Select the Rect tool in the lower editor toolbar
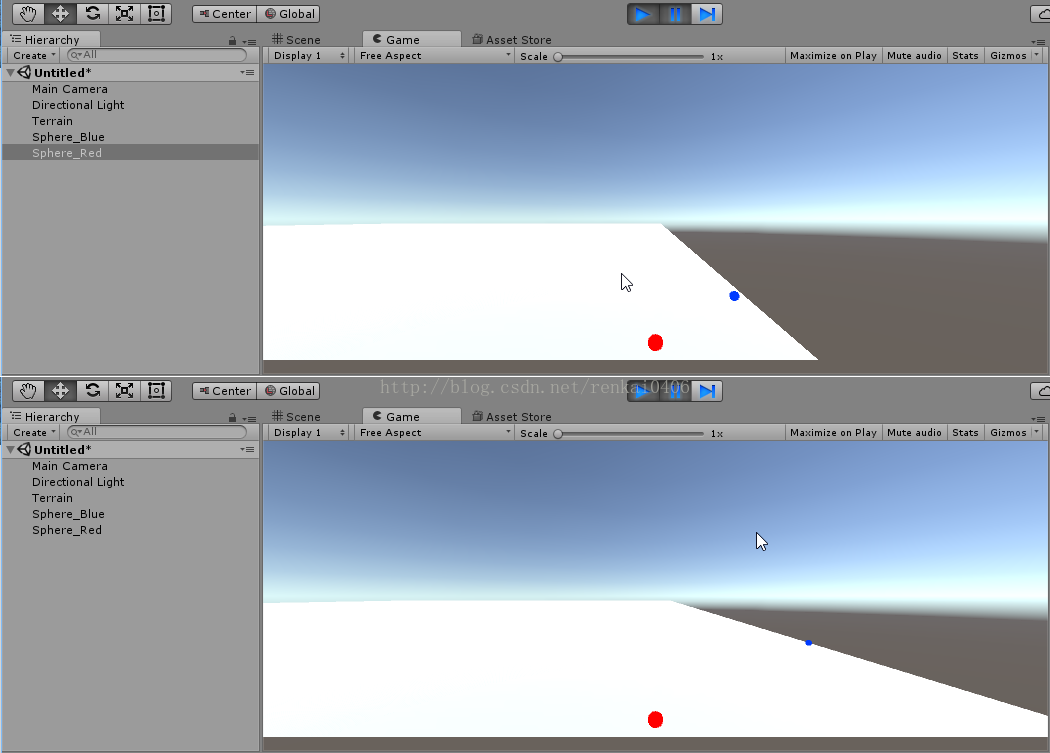The height and width of the screenshot is (753, 1050). click(156, 391)
